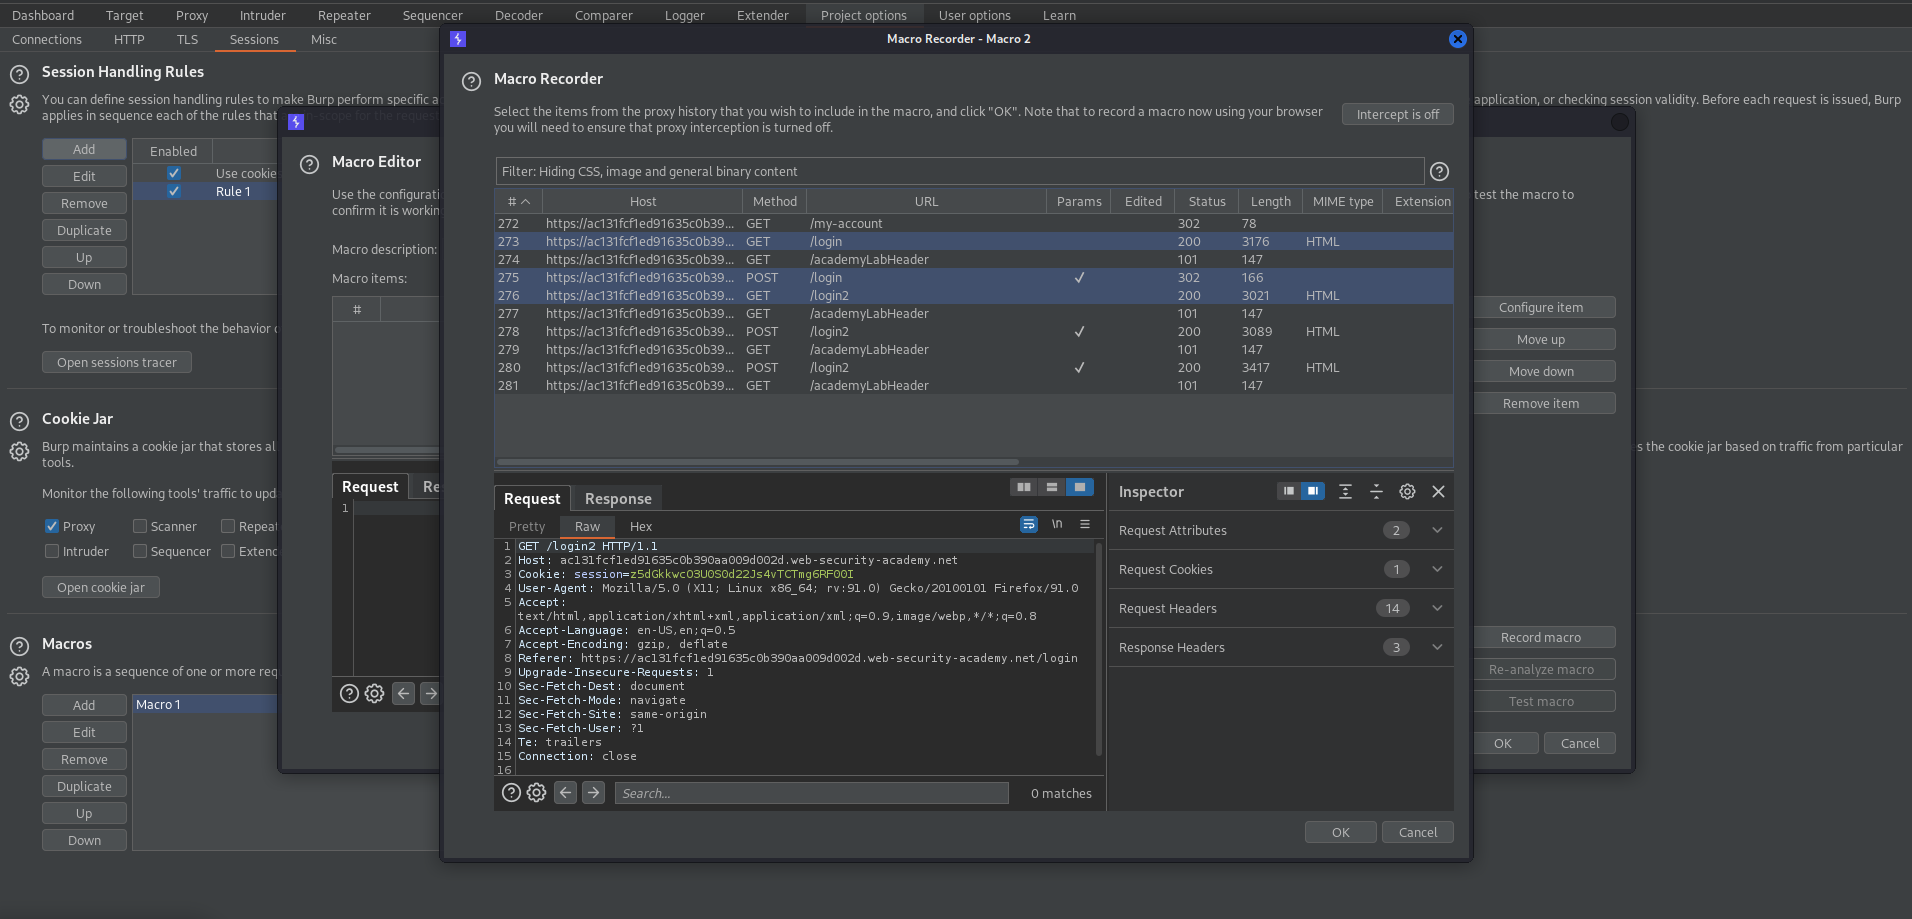The width and height of the screenshot is (1912, 919).
Task: Open Session Handling Rules help icon
Action: pyautogui.click(x=19, y=74)
